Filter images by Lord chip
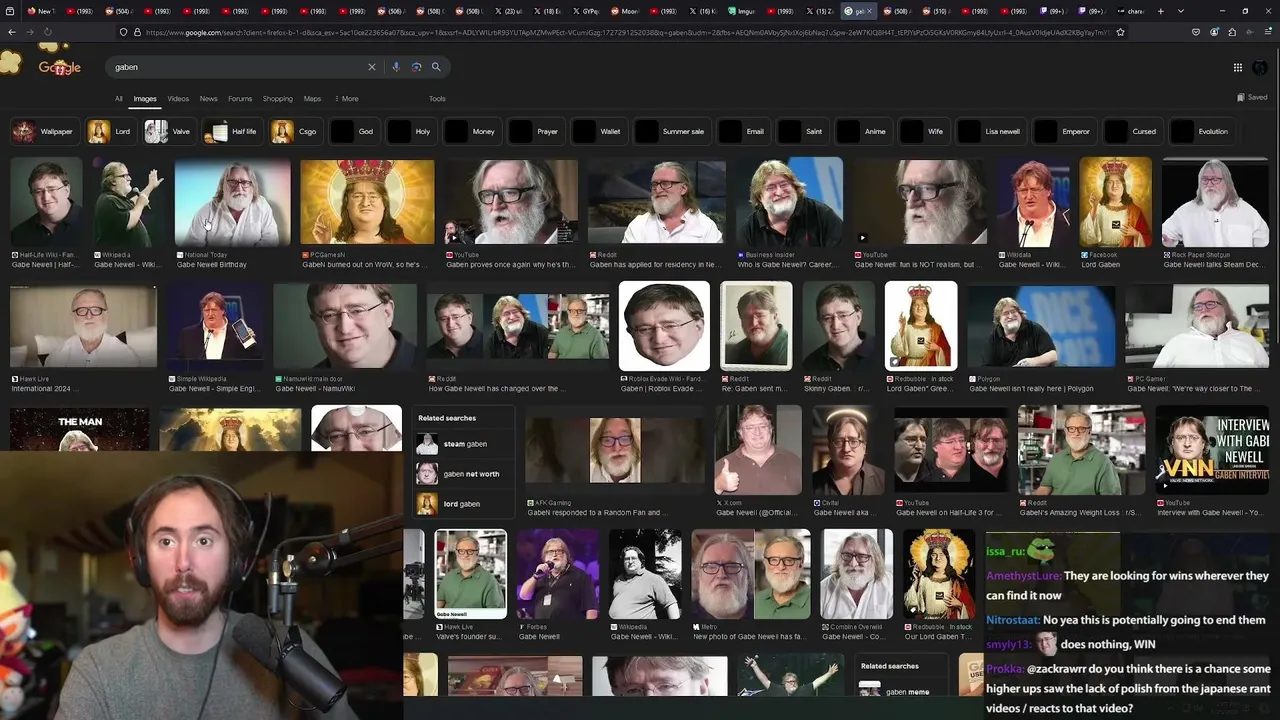Viewport: 1280px width, 720px height. coord(110,132)
